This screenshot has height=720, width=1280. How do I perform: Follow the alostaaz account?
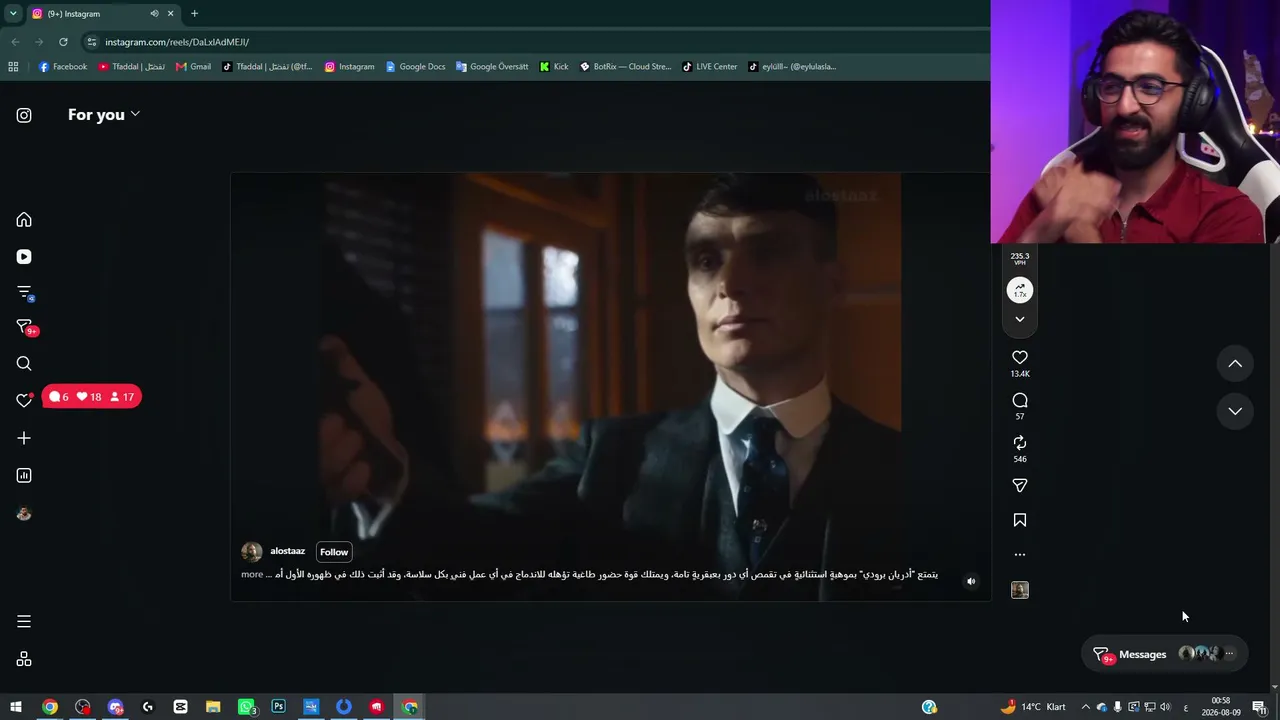(x=334, y=552)
